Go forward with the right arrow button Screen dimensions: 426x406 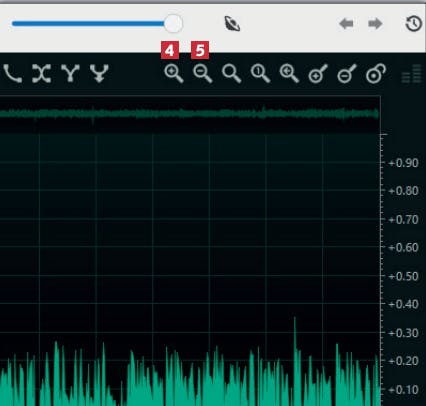(x=375, y=24)
